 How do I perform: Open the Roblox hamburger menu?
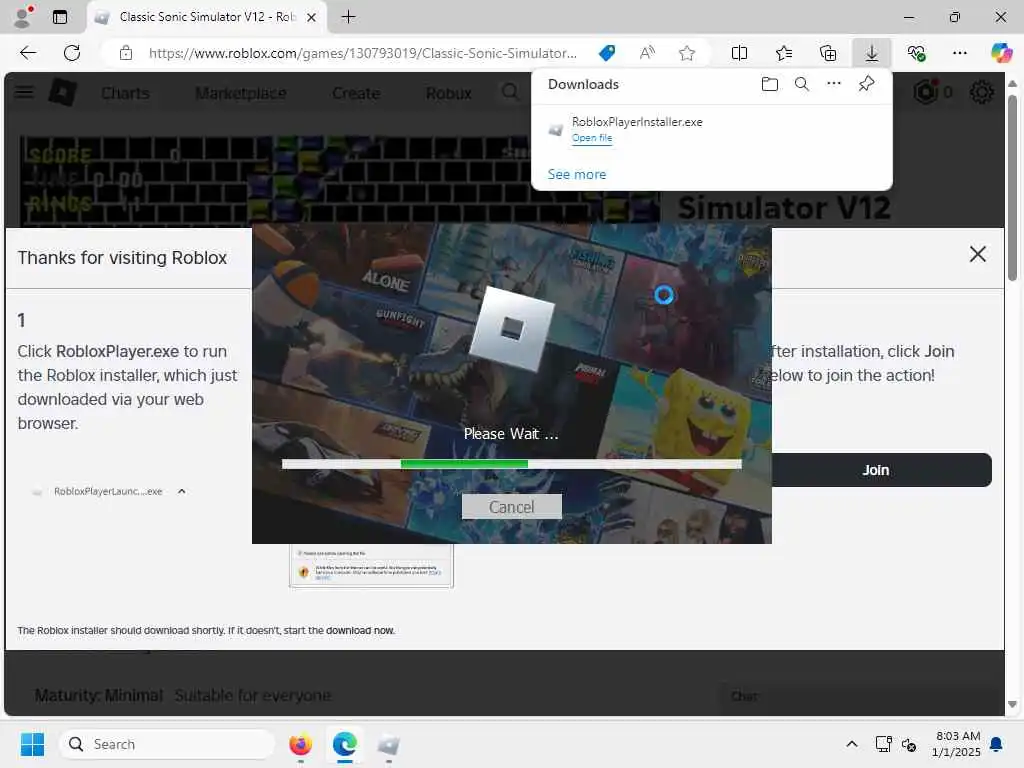tap(24, 92)
